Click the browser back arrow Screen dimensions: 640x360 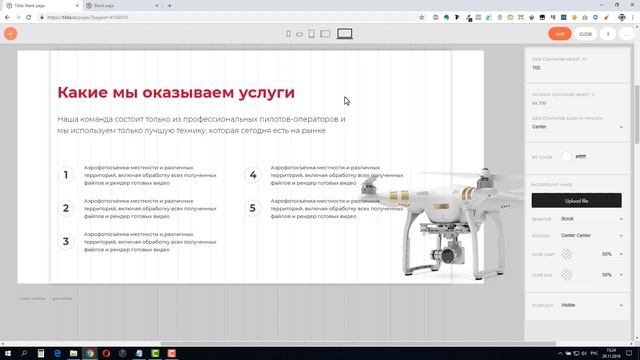[7, 18]
